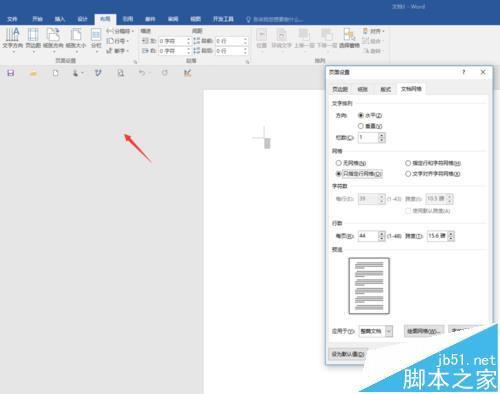Switch to the 版式 tab in dialog
Viewport: 500px width, 394px height.
386,89
